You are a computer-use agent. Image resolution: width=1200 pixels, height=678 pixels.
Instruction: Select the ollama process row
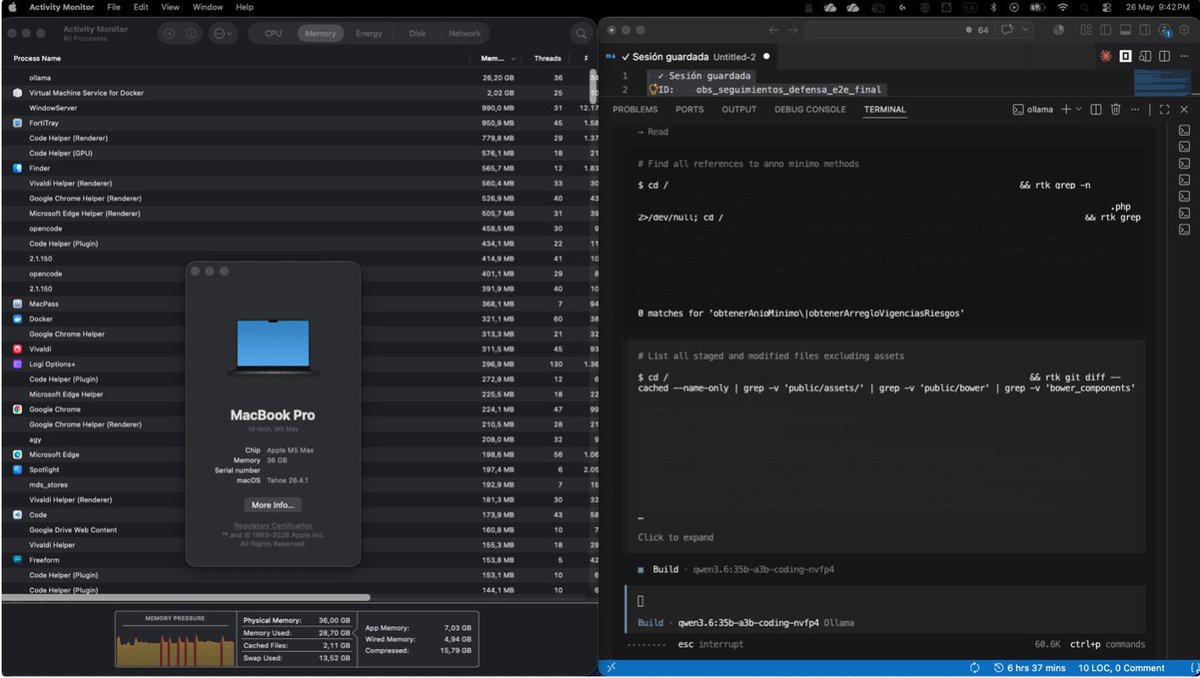click(300, 77)
